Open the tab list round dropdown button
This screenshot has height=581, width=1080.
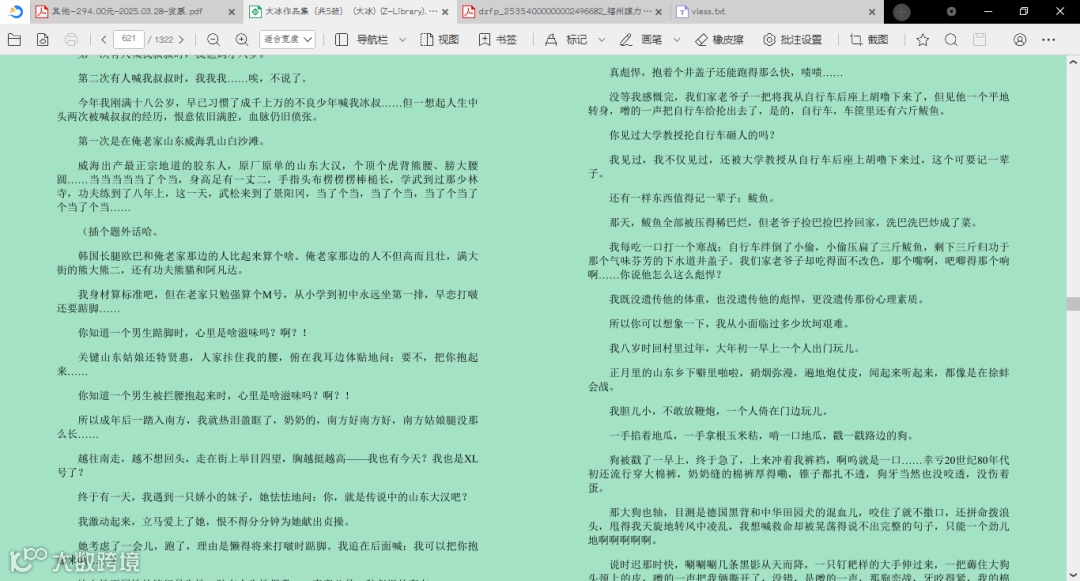951,12
